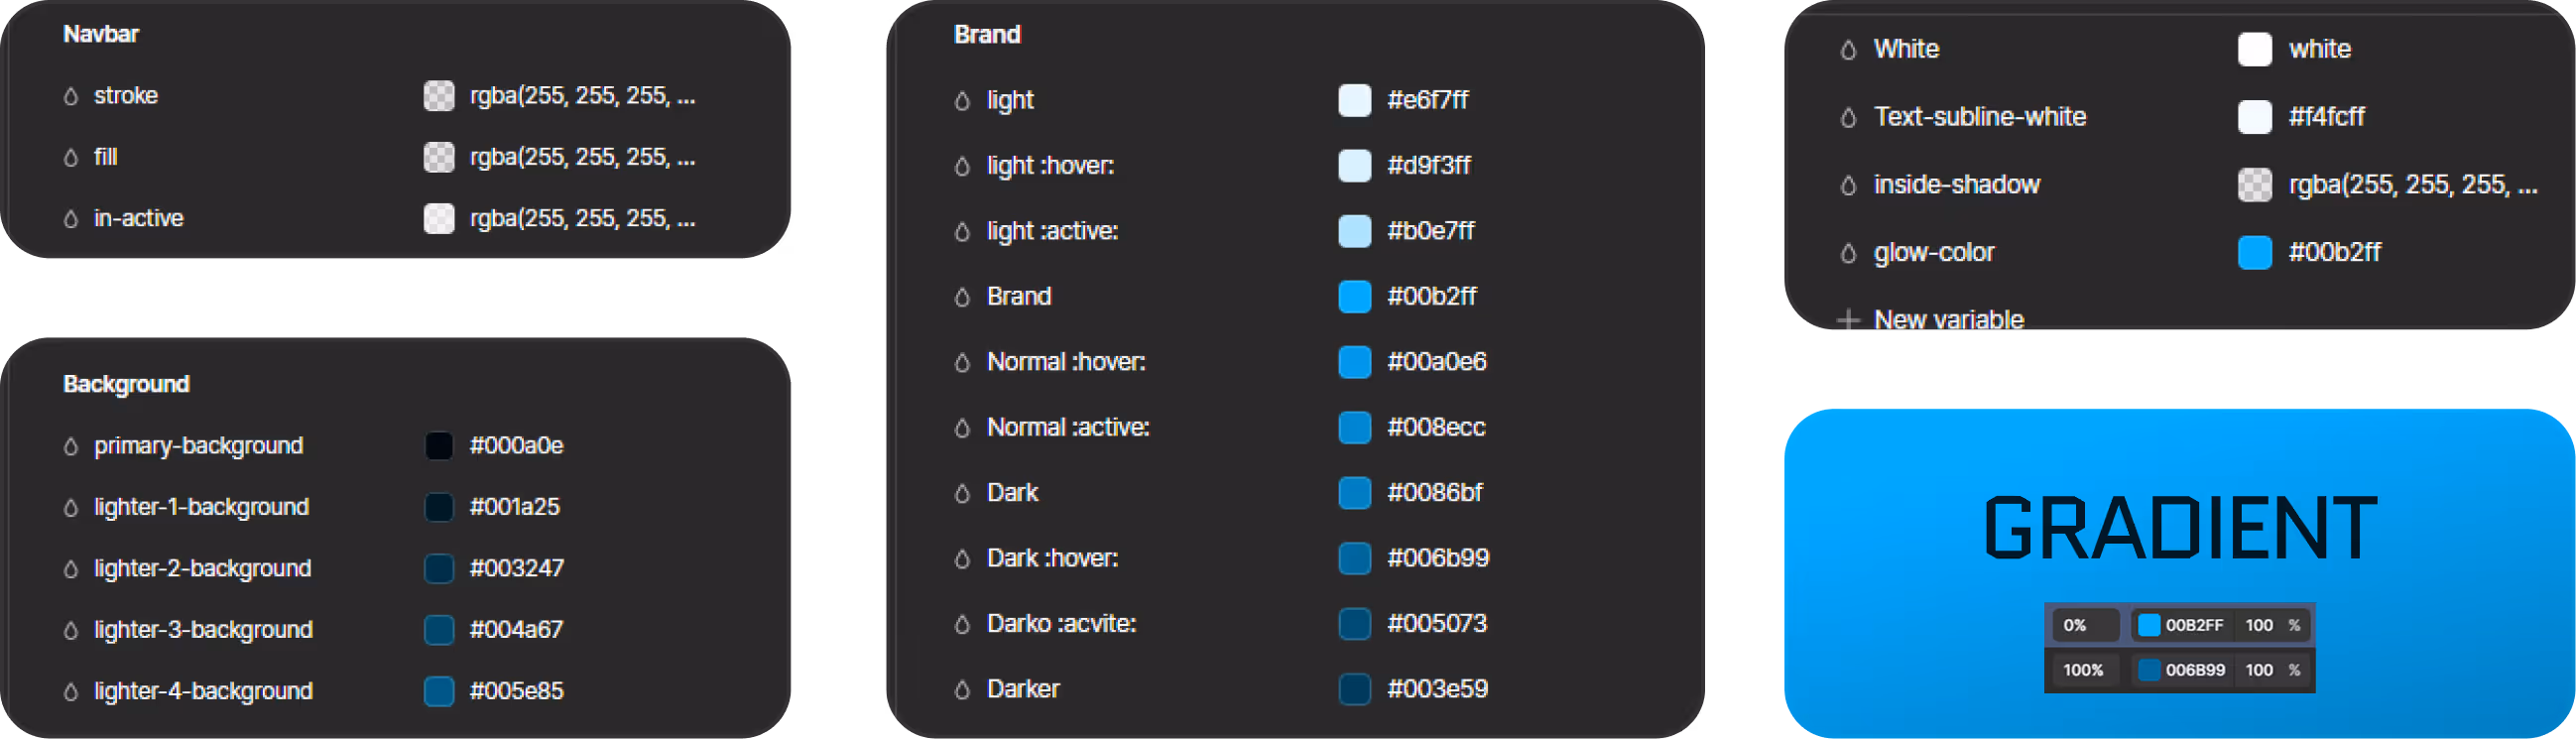Click the plus icon for New variable
2576x739 pixels.
[1848, 320]
